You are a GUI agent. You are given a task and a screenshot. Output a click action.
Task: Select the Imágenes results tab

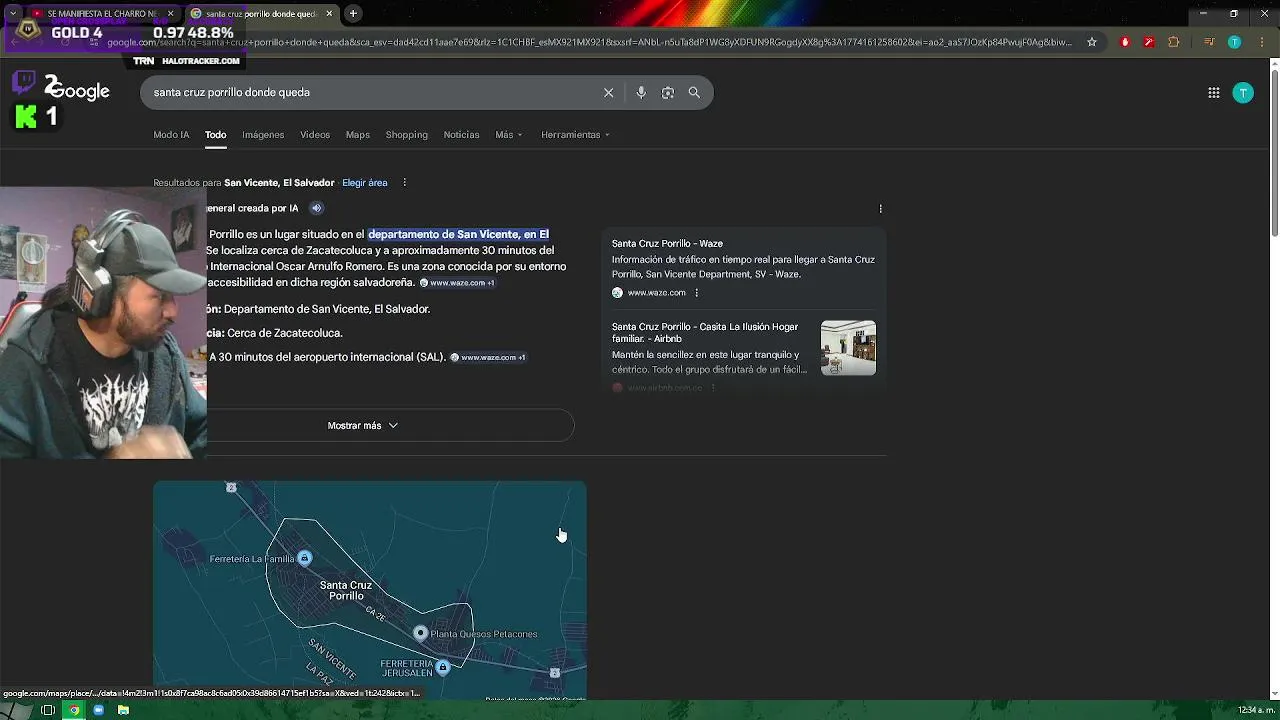[x=263, y=135]
